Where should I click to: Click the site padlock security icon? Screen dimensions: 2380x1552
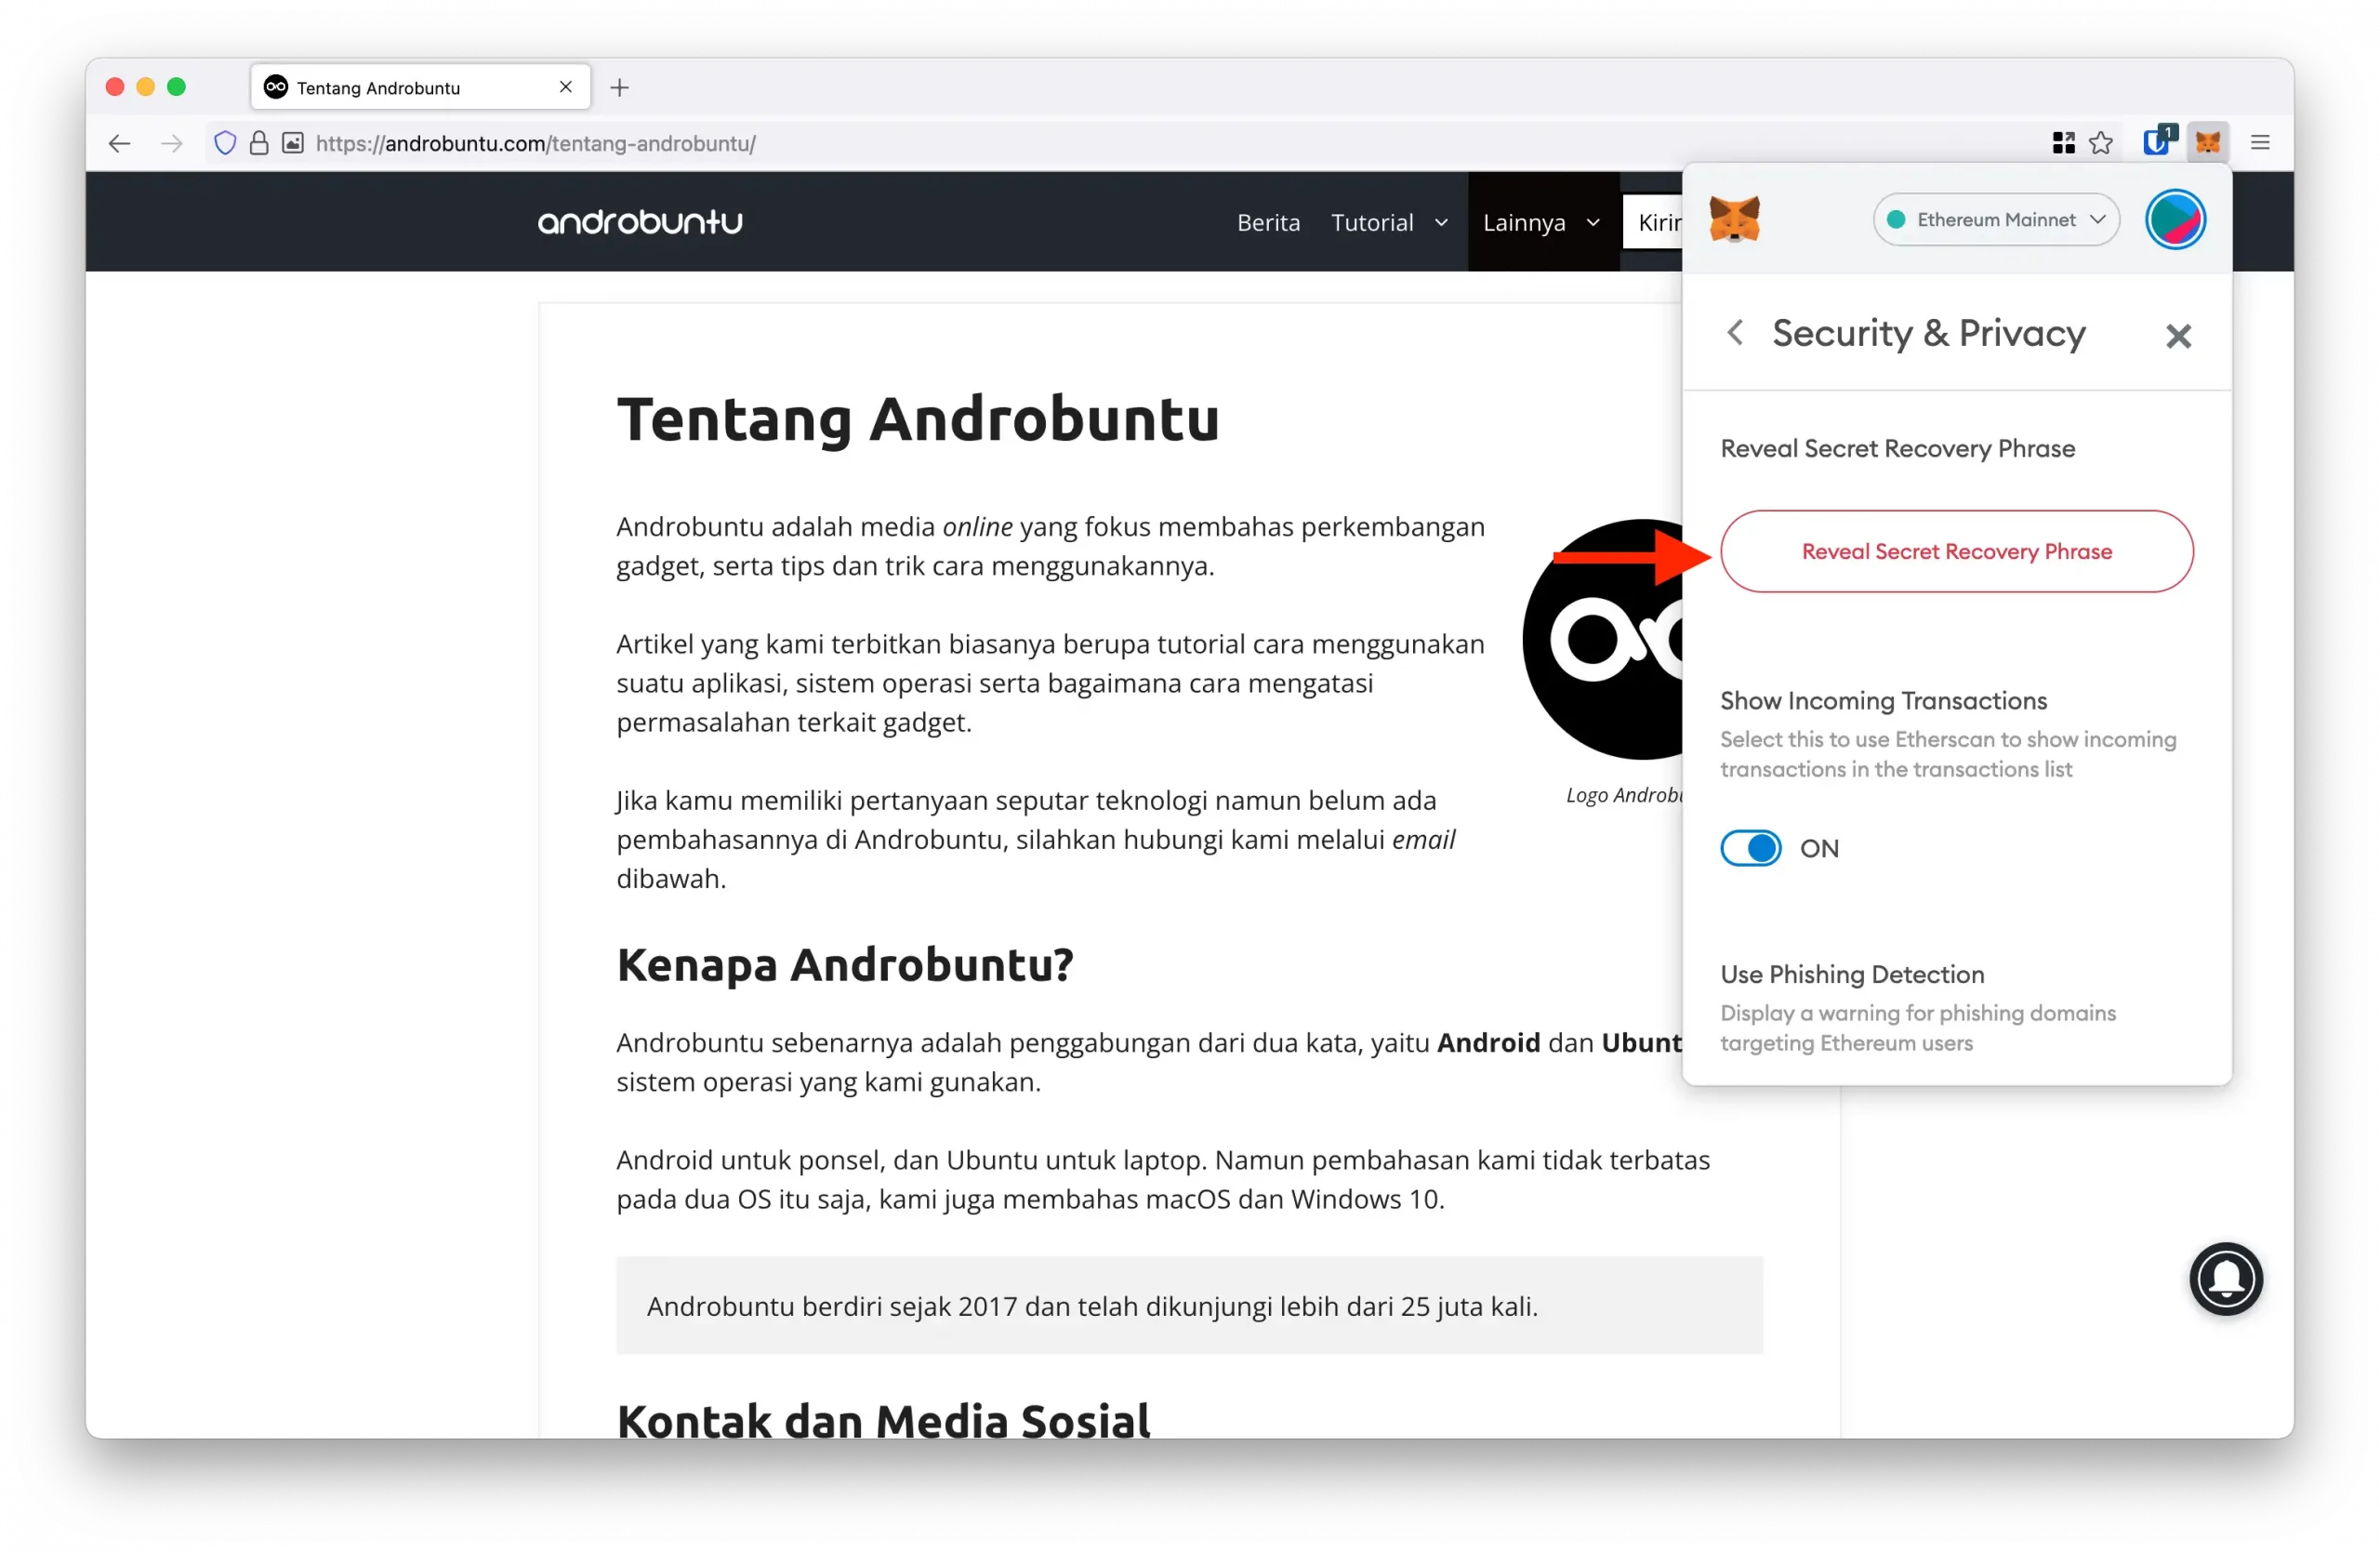(x=259, y=143)
